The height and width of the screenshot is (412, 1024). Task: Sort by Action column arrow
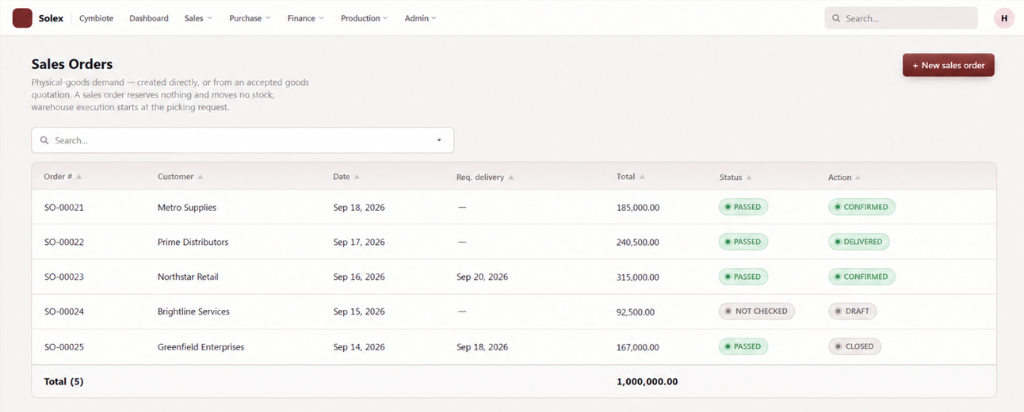[857, 178]
